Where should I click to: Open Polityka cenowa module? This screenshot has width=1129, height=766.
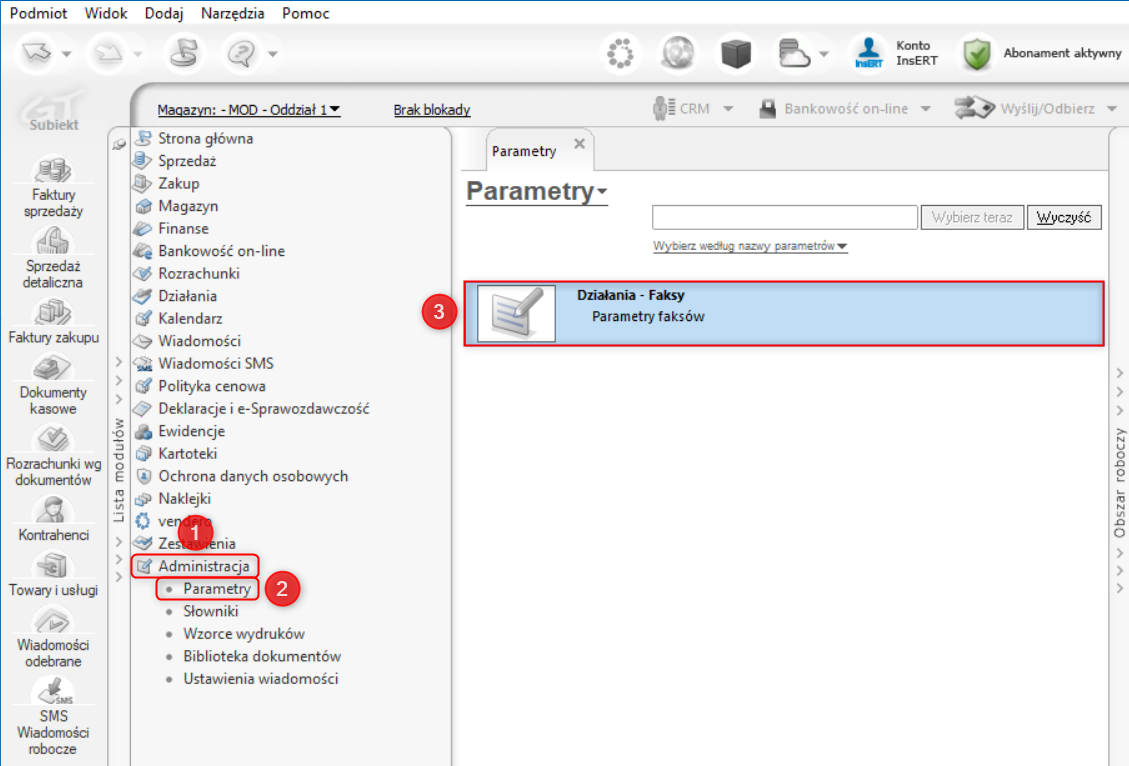click(x=212, y=386)
